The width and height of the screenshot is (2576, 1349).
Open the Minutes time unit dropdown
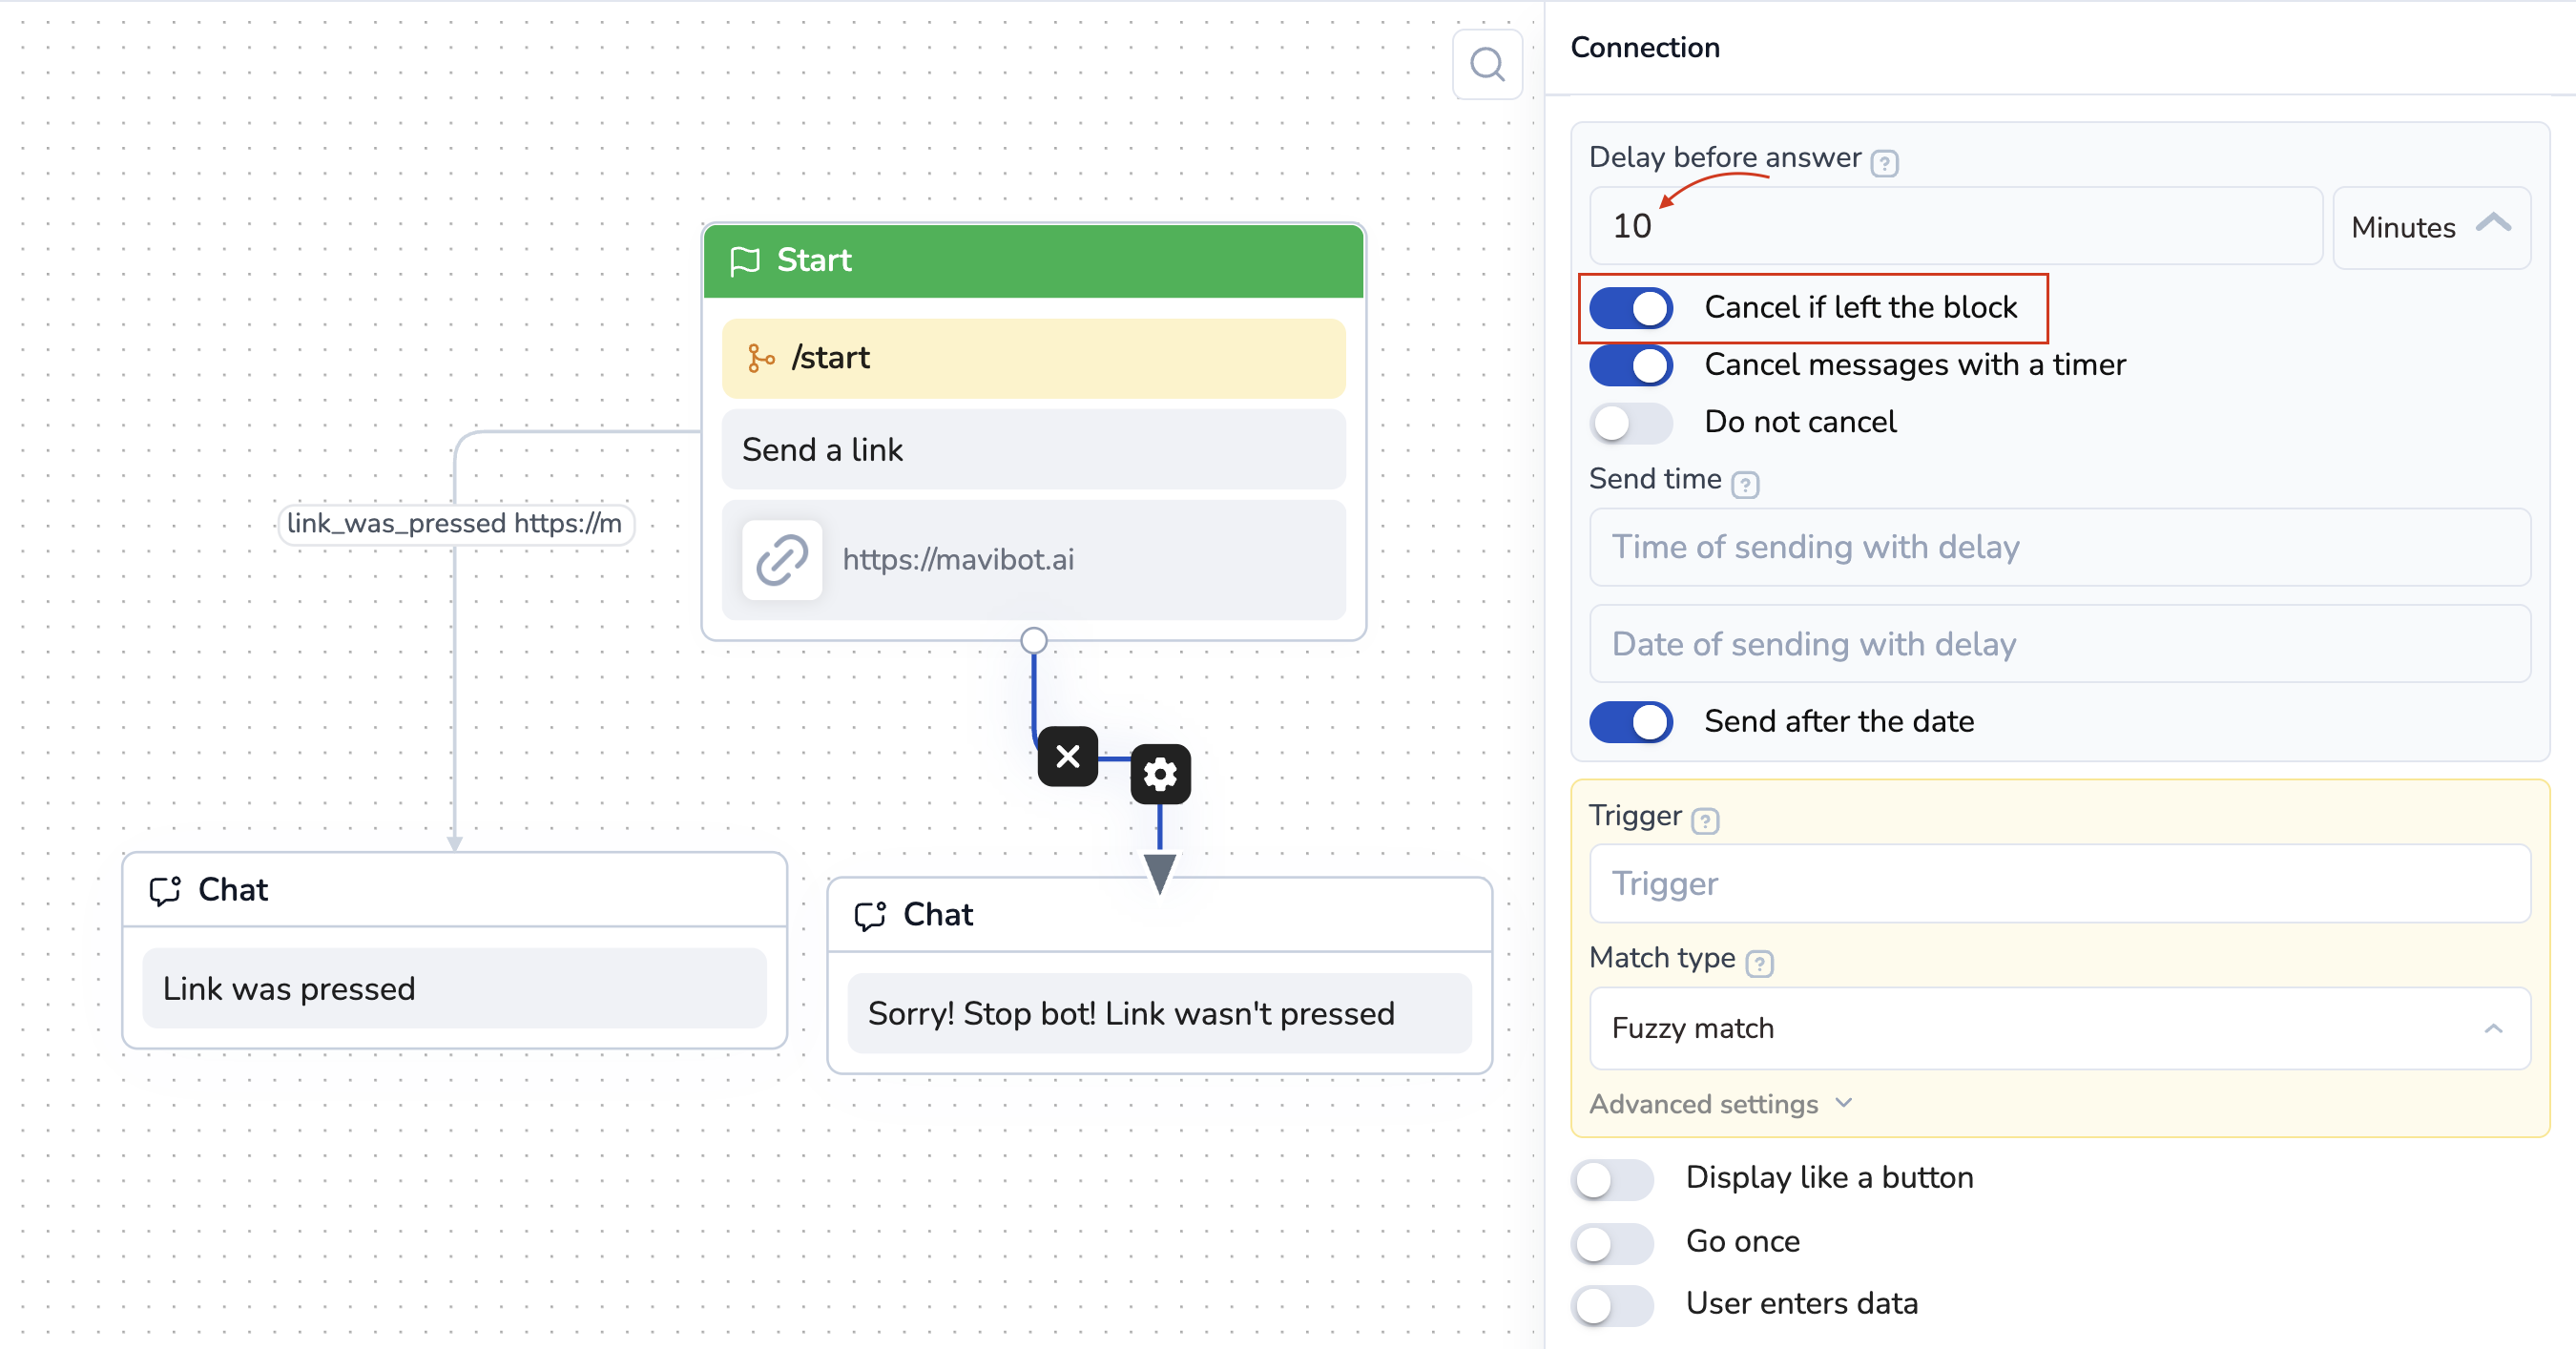coord(2430,227)
